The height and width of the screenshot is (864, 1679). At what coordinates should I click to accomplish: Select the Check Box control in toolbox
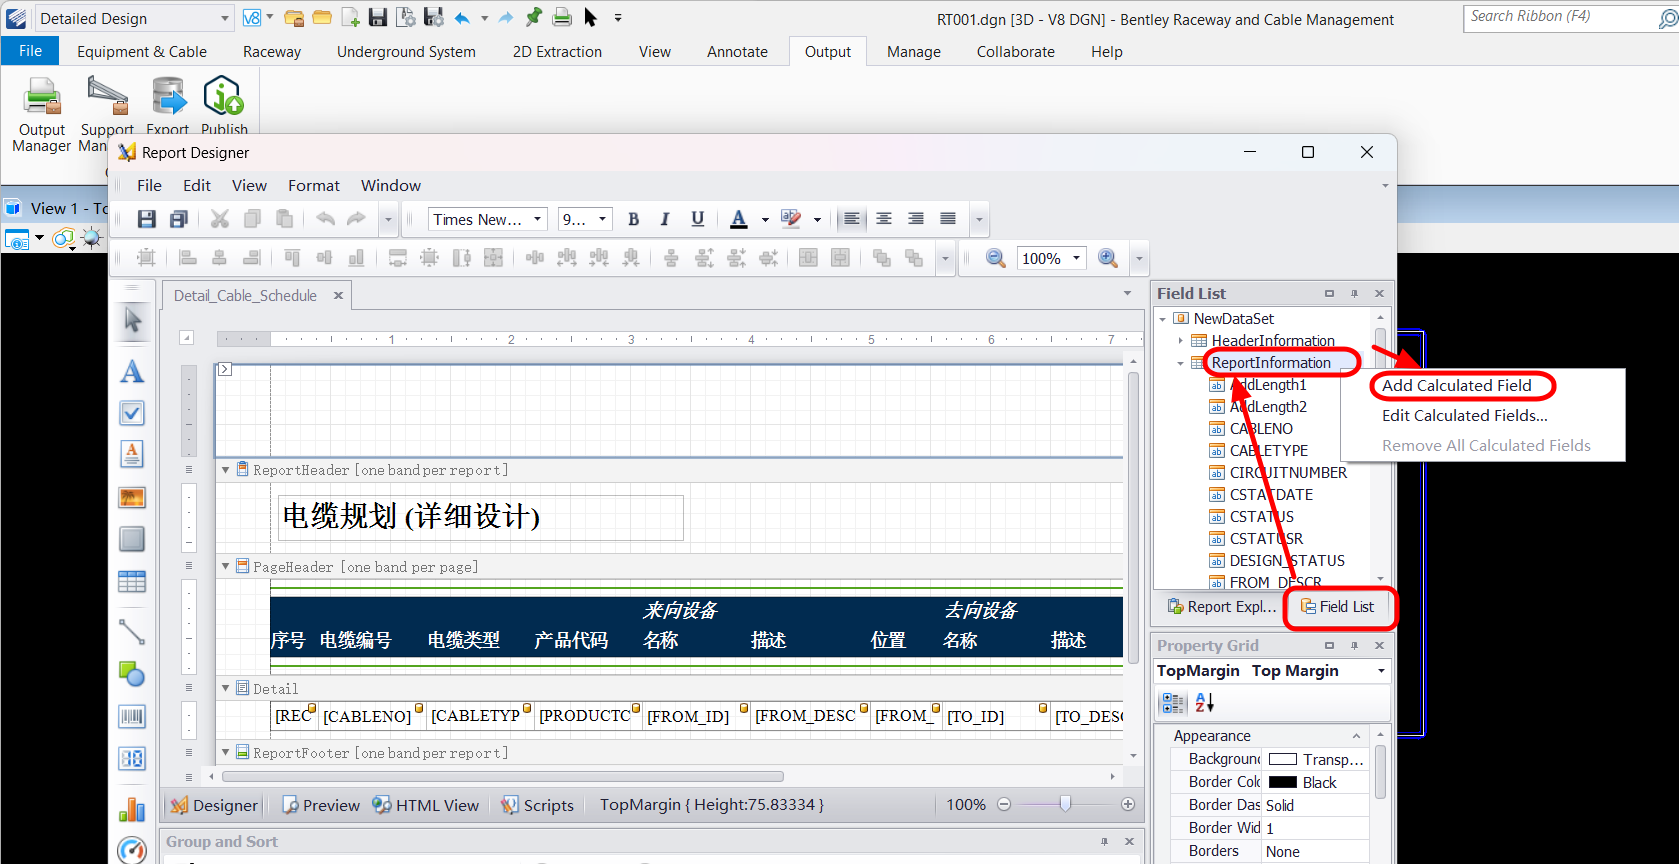132,413
